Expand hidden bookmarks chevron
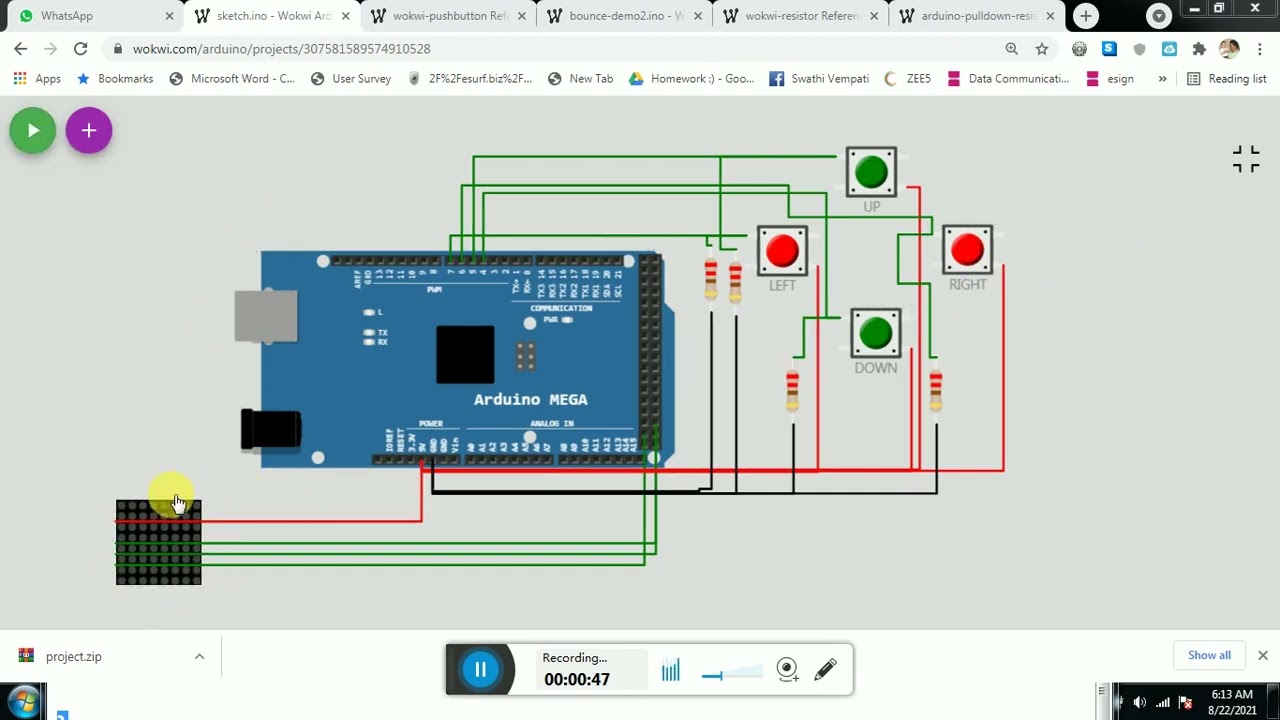 1162,78
